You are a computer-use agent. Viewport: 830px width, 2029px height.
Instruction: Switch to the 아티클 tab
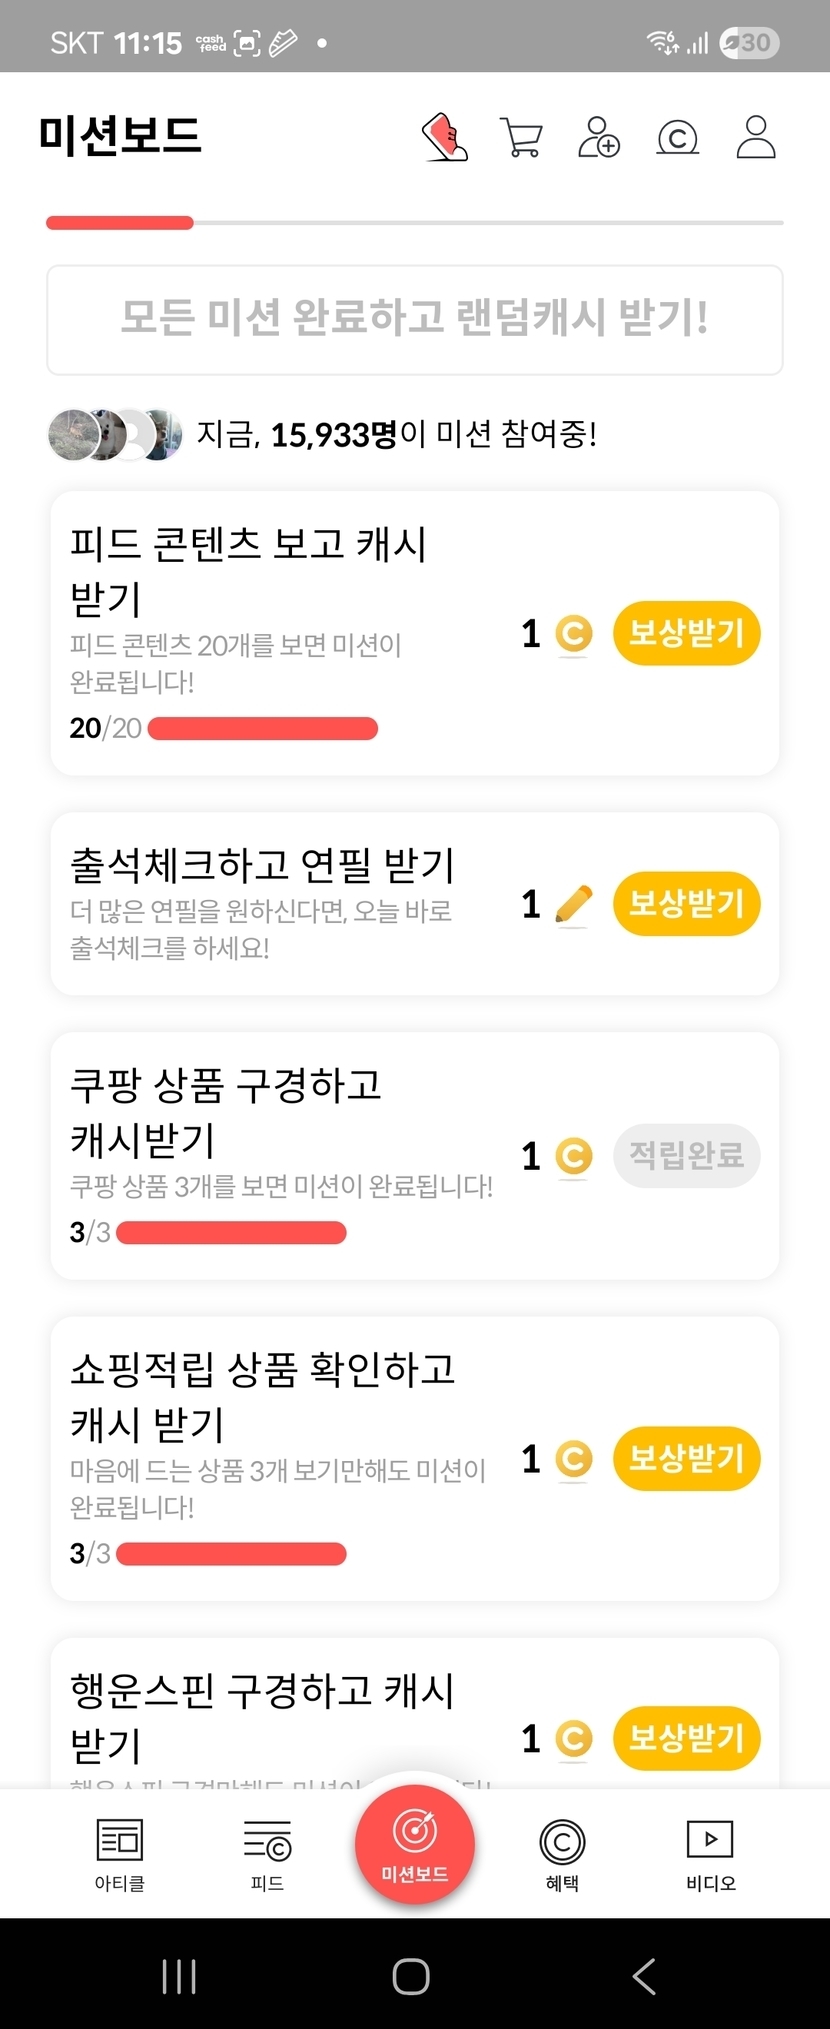pyautogui.click(x=119, y=1853)
